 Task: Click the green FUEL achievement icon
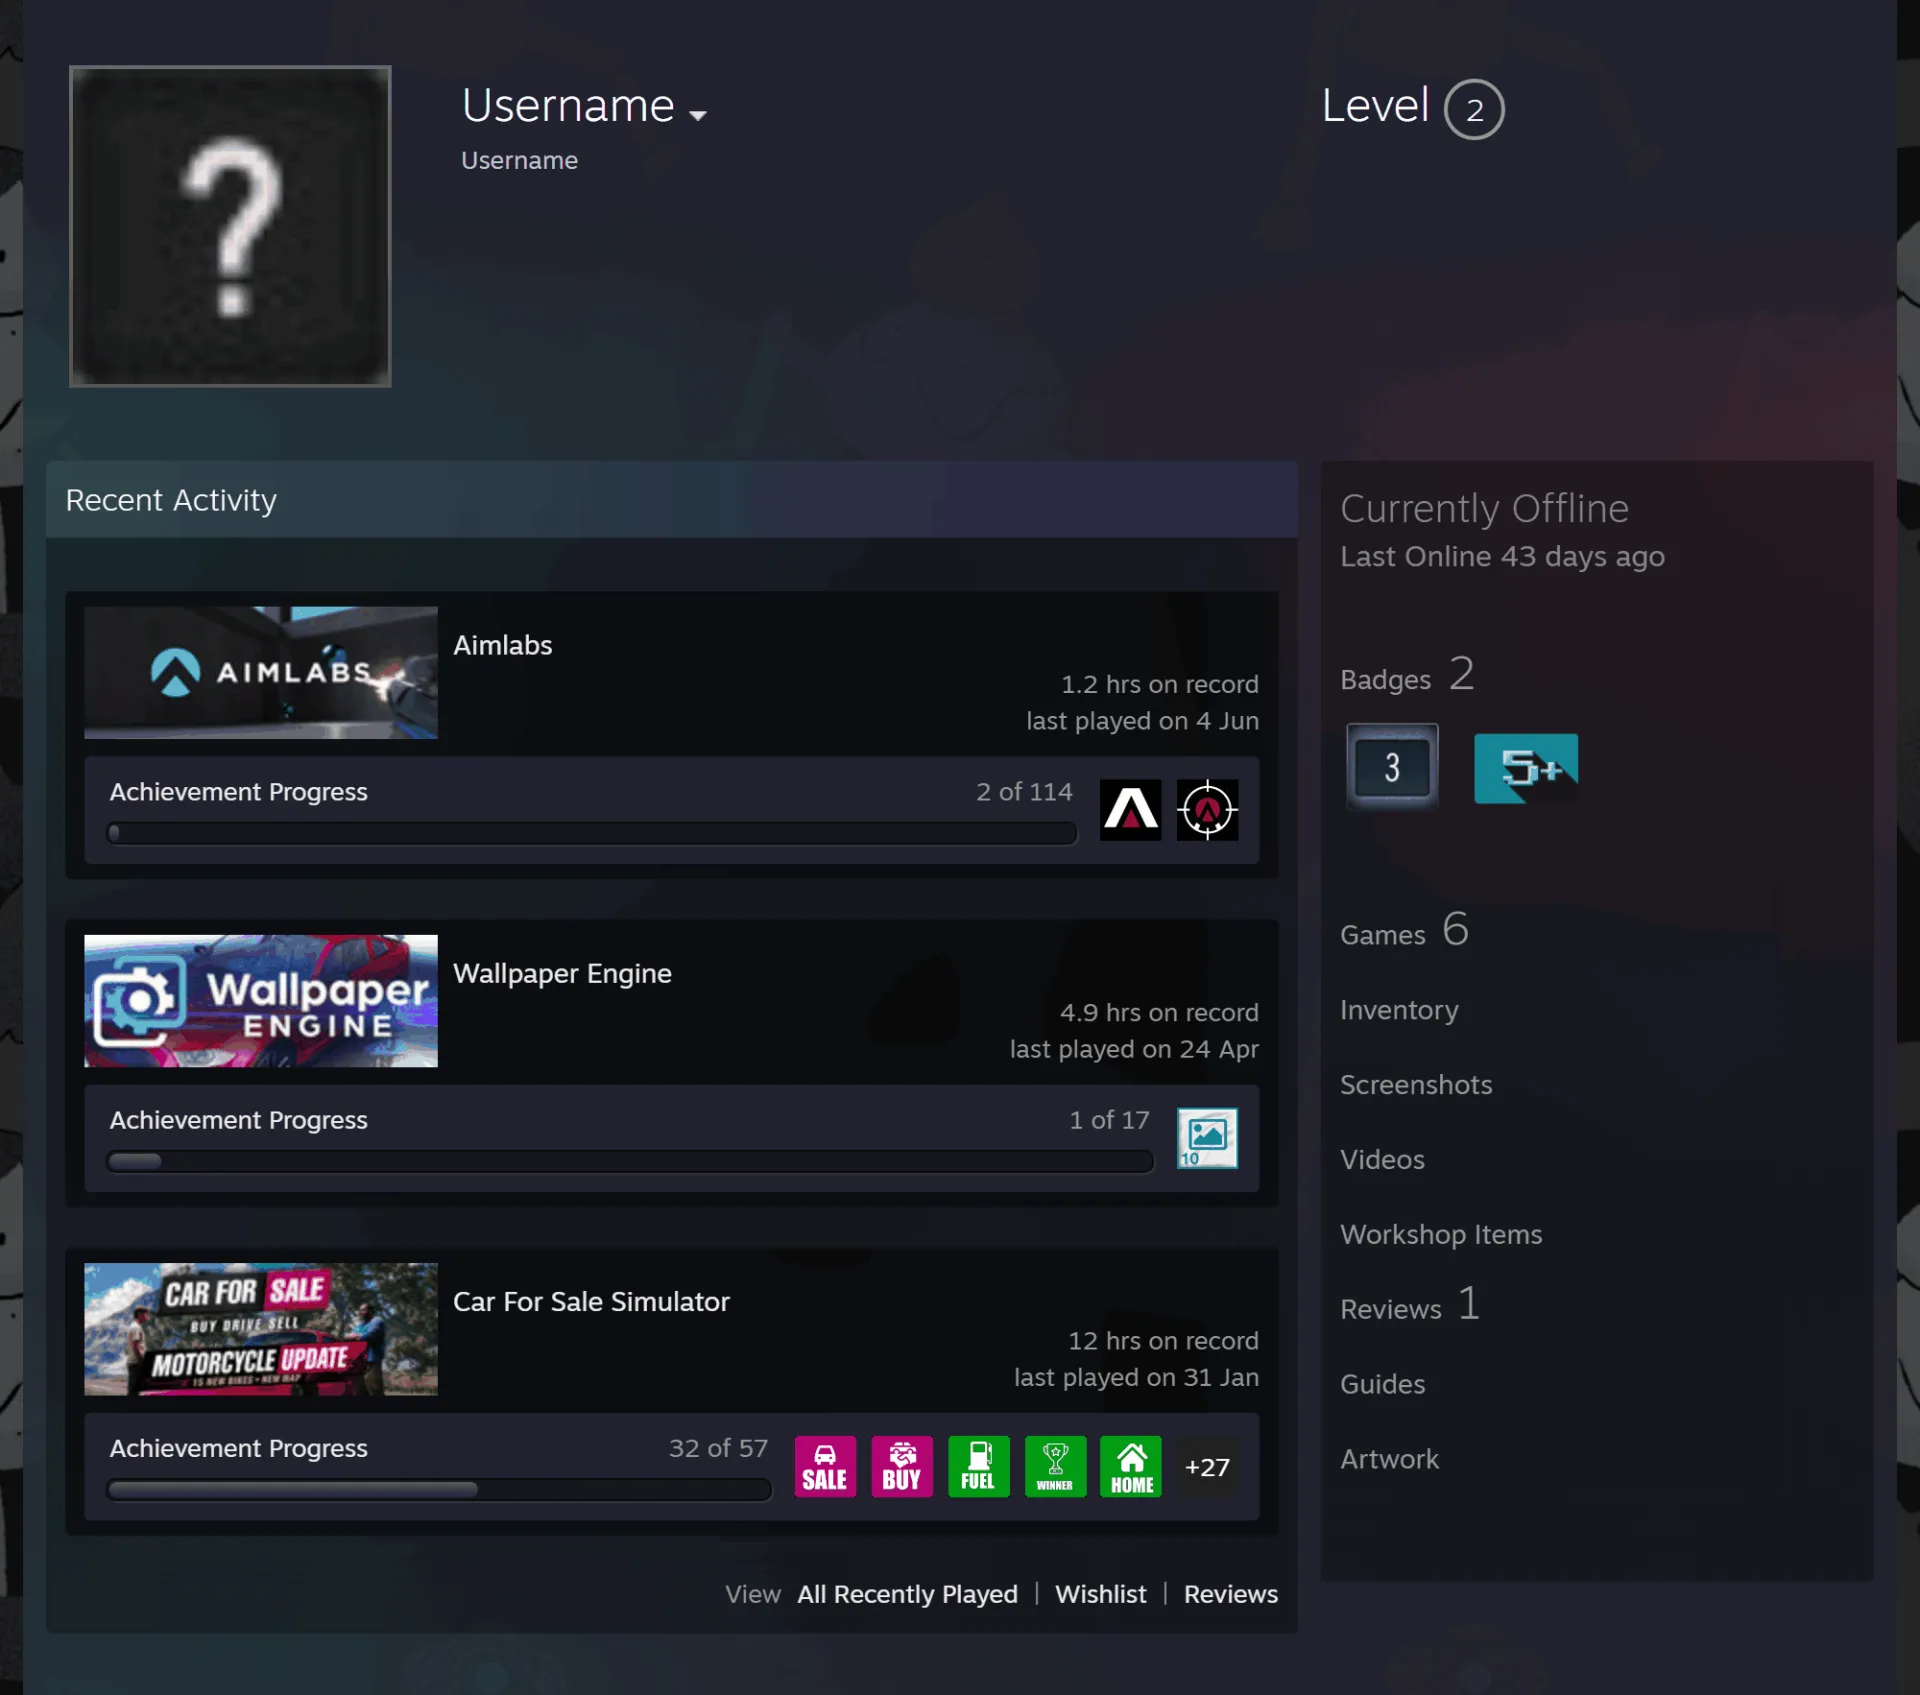point(978,1466)
